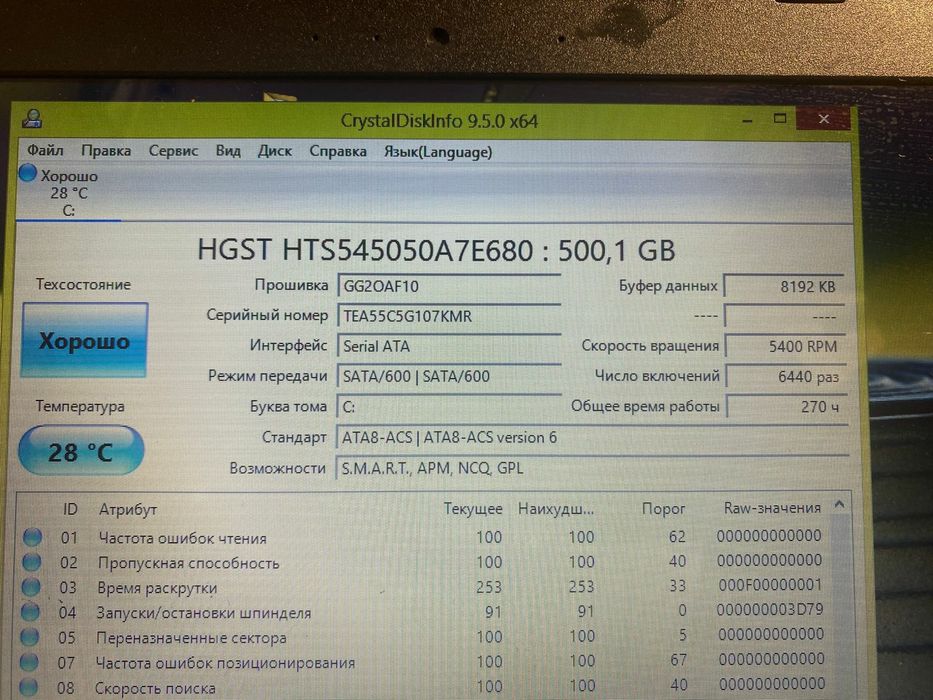Viewport: 933px width, 700px height.
Task: Select the row Время раскрутки
Action: [x=424, y=587]
